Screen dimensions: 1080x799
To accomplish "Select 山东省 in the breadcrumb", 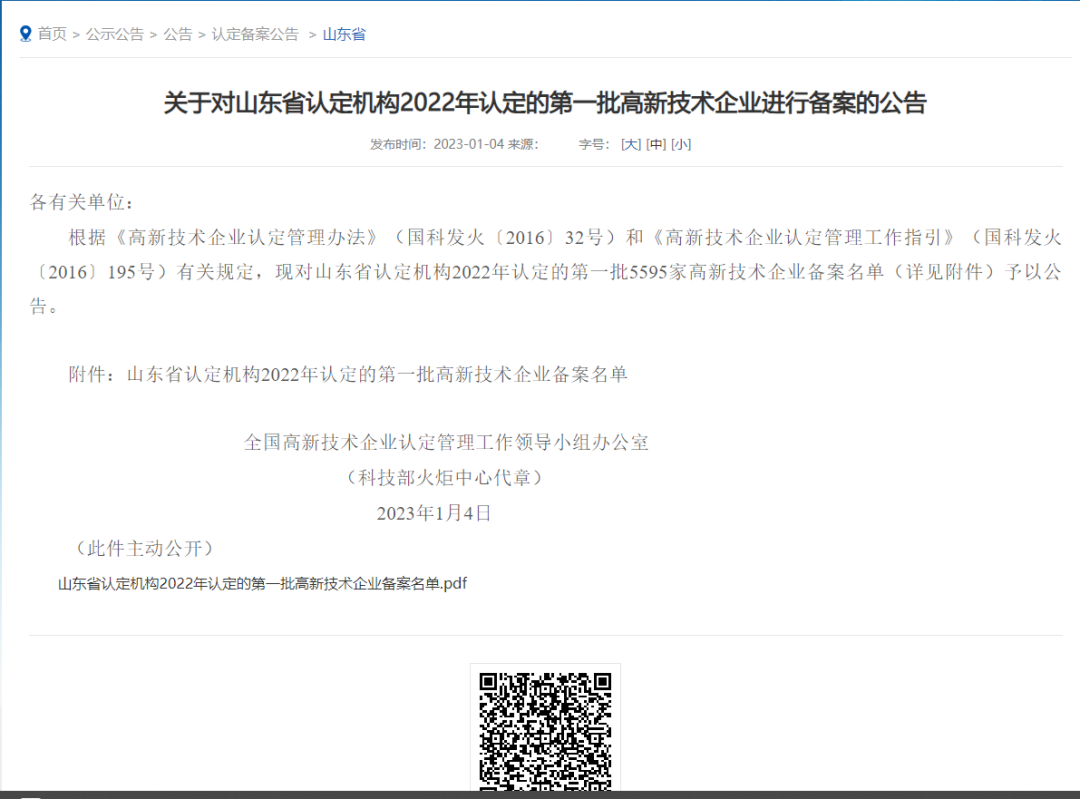I will [x=344, y=34].
